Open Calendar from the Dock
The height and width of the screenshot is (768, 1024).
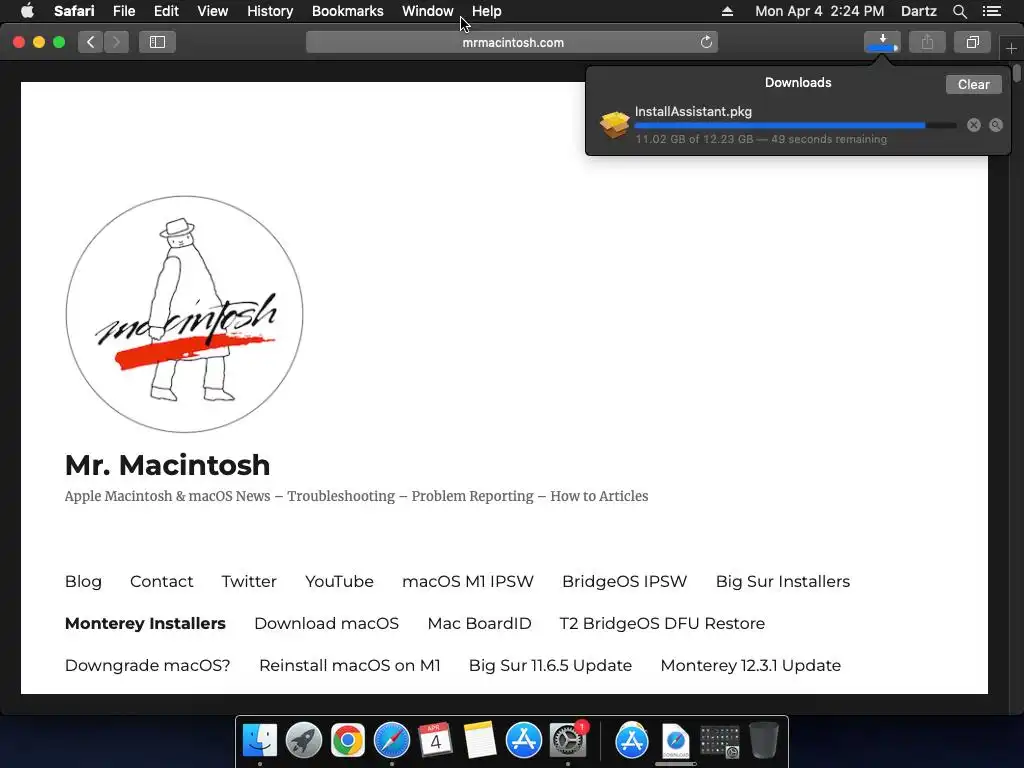tap(436, 741)
